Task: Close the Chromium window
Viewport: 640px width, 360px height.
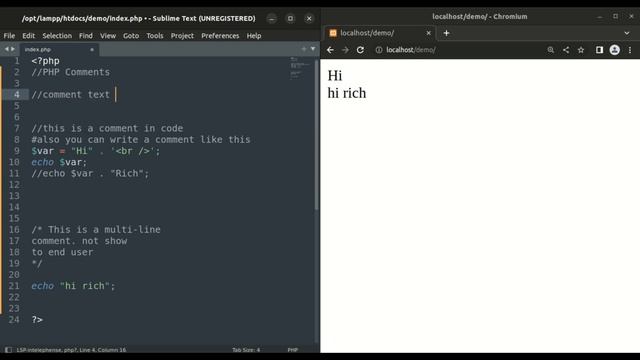Action: pos(631,16)
